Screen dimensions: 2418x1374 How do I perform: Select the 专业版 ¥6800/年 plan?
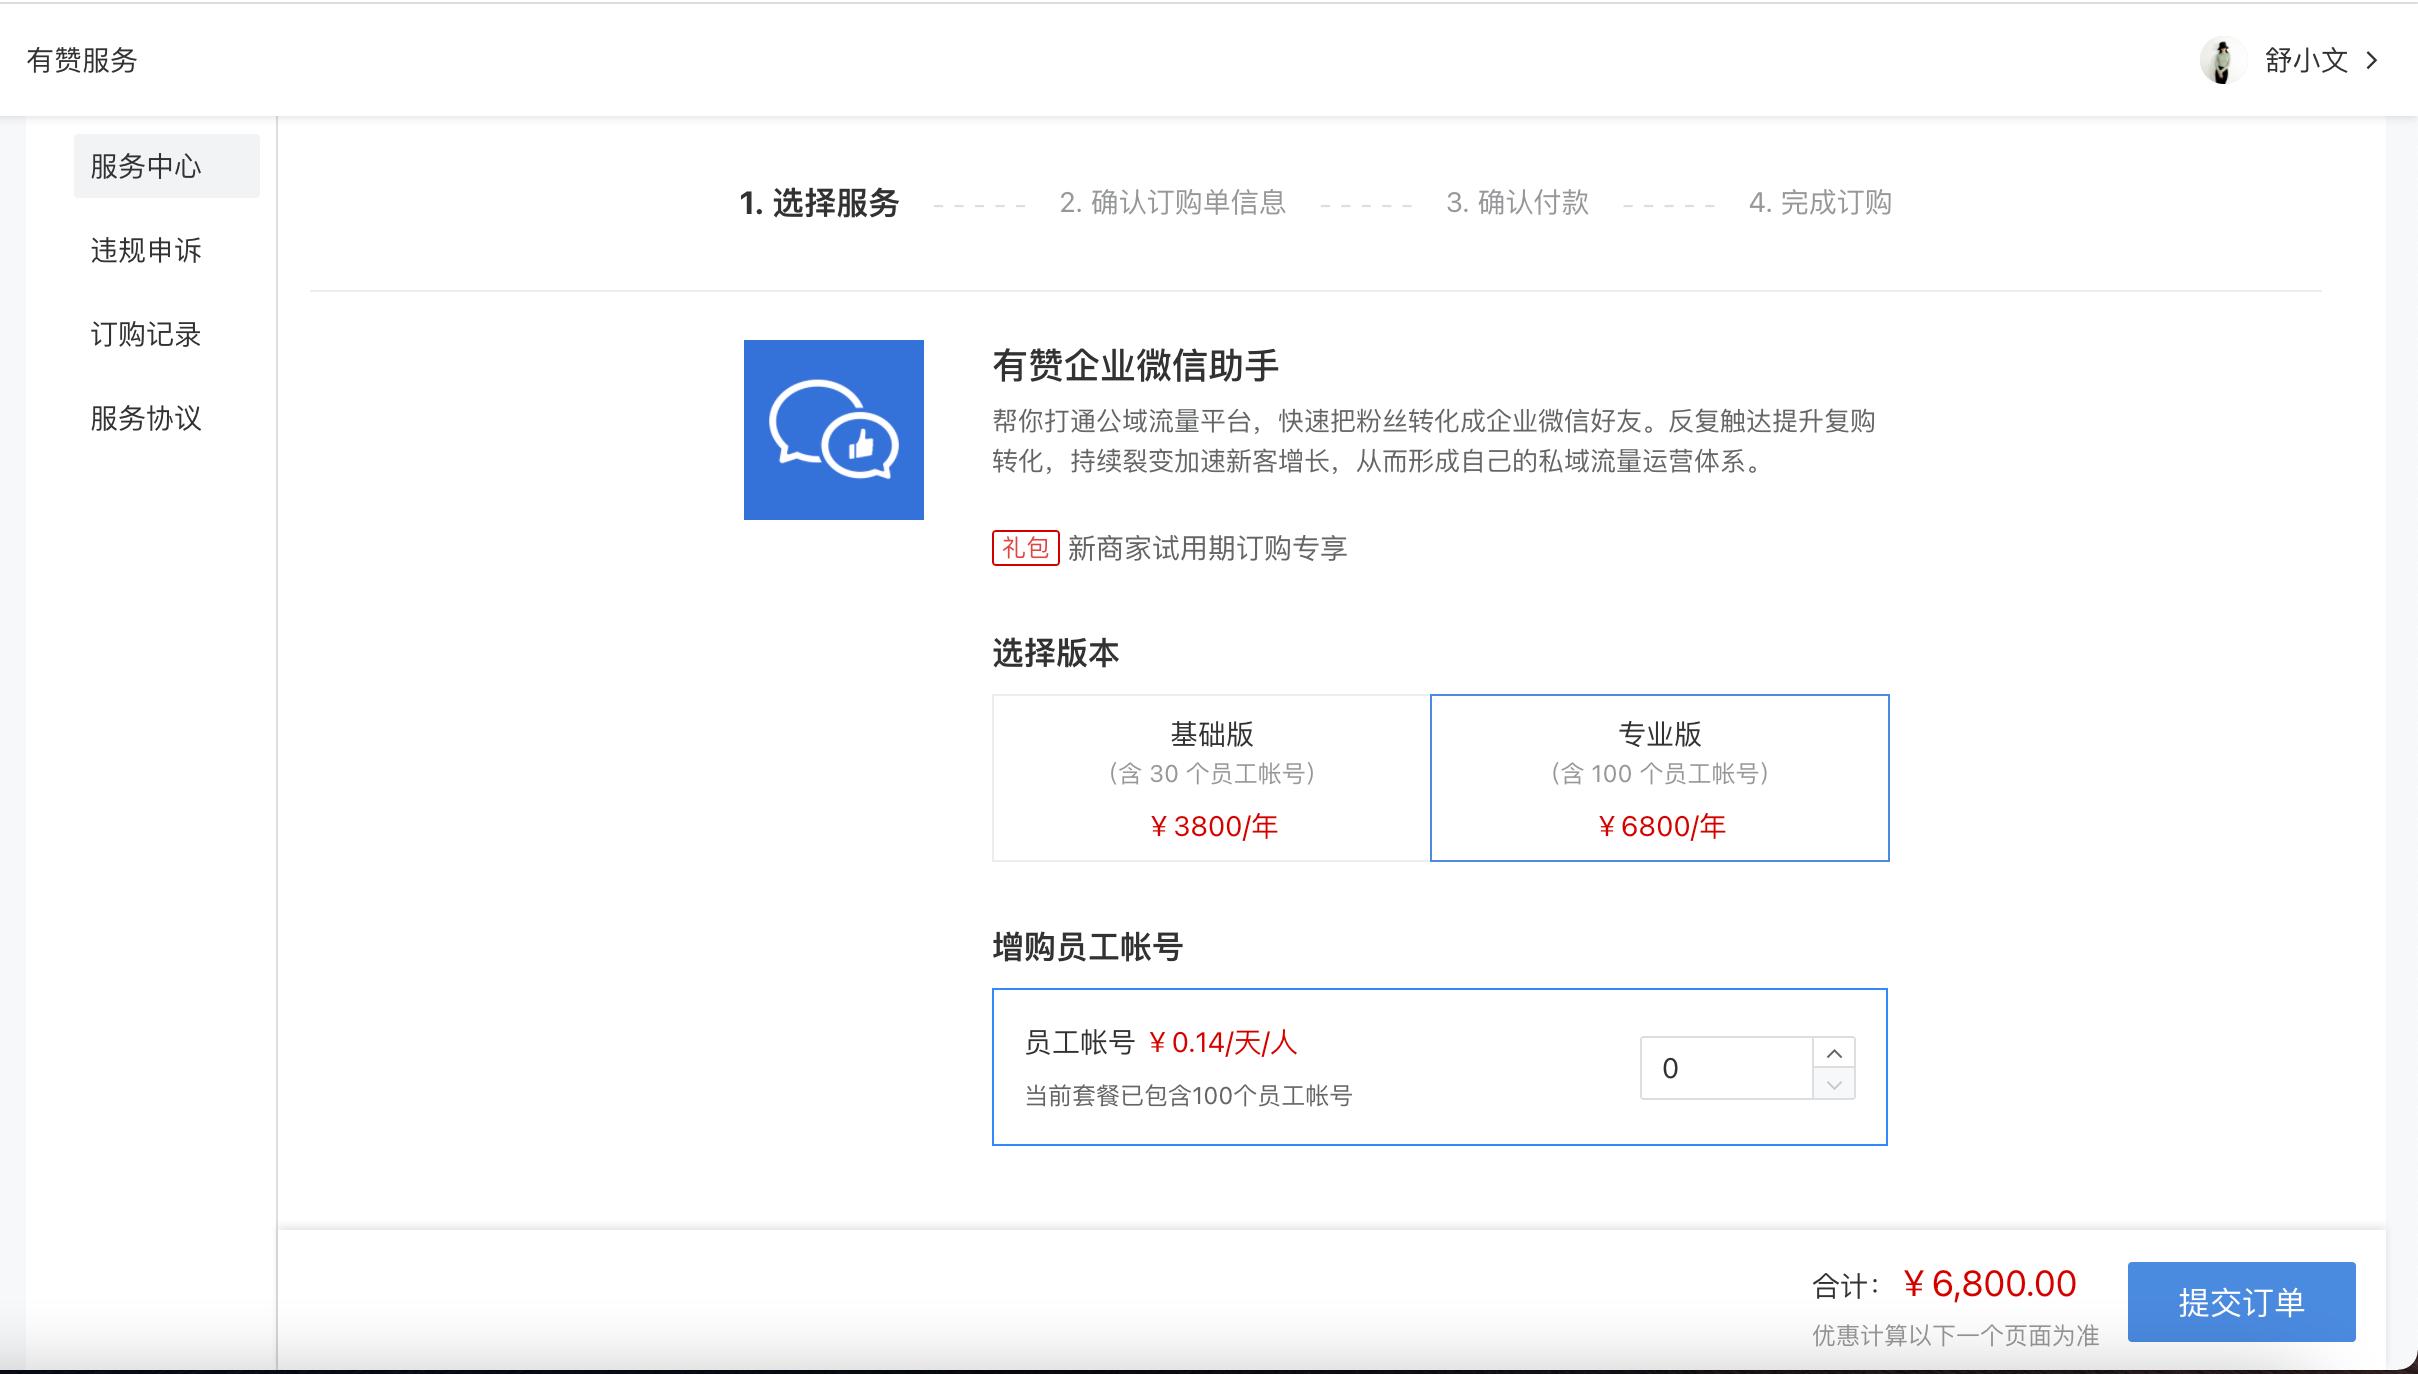tap(1659, 778)
